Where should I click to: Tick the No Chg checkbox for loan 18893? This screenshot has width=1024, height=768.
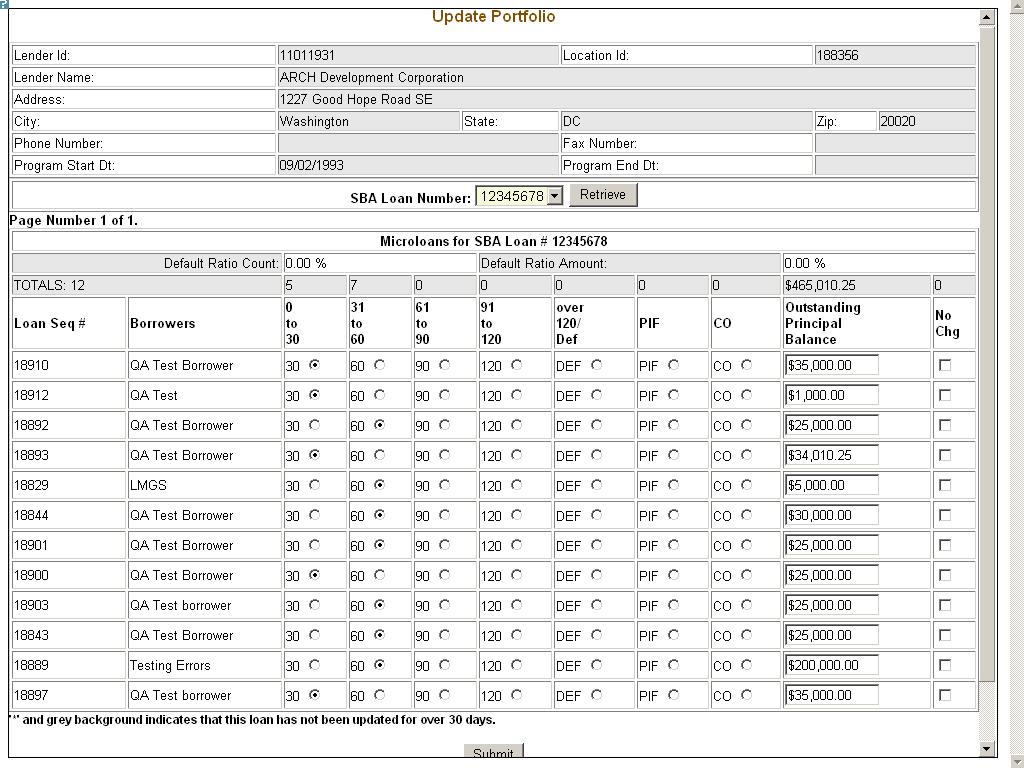[x=945, y=455]
